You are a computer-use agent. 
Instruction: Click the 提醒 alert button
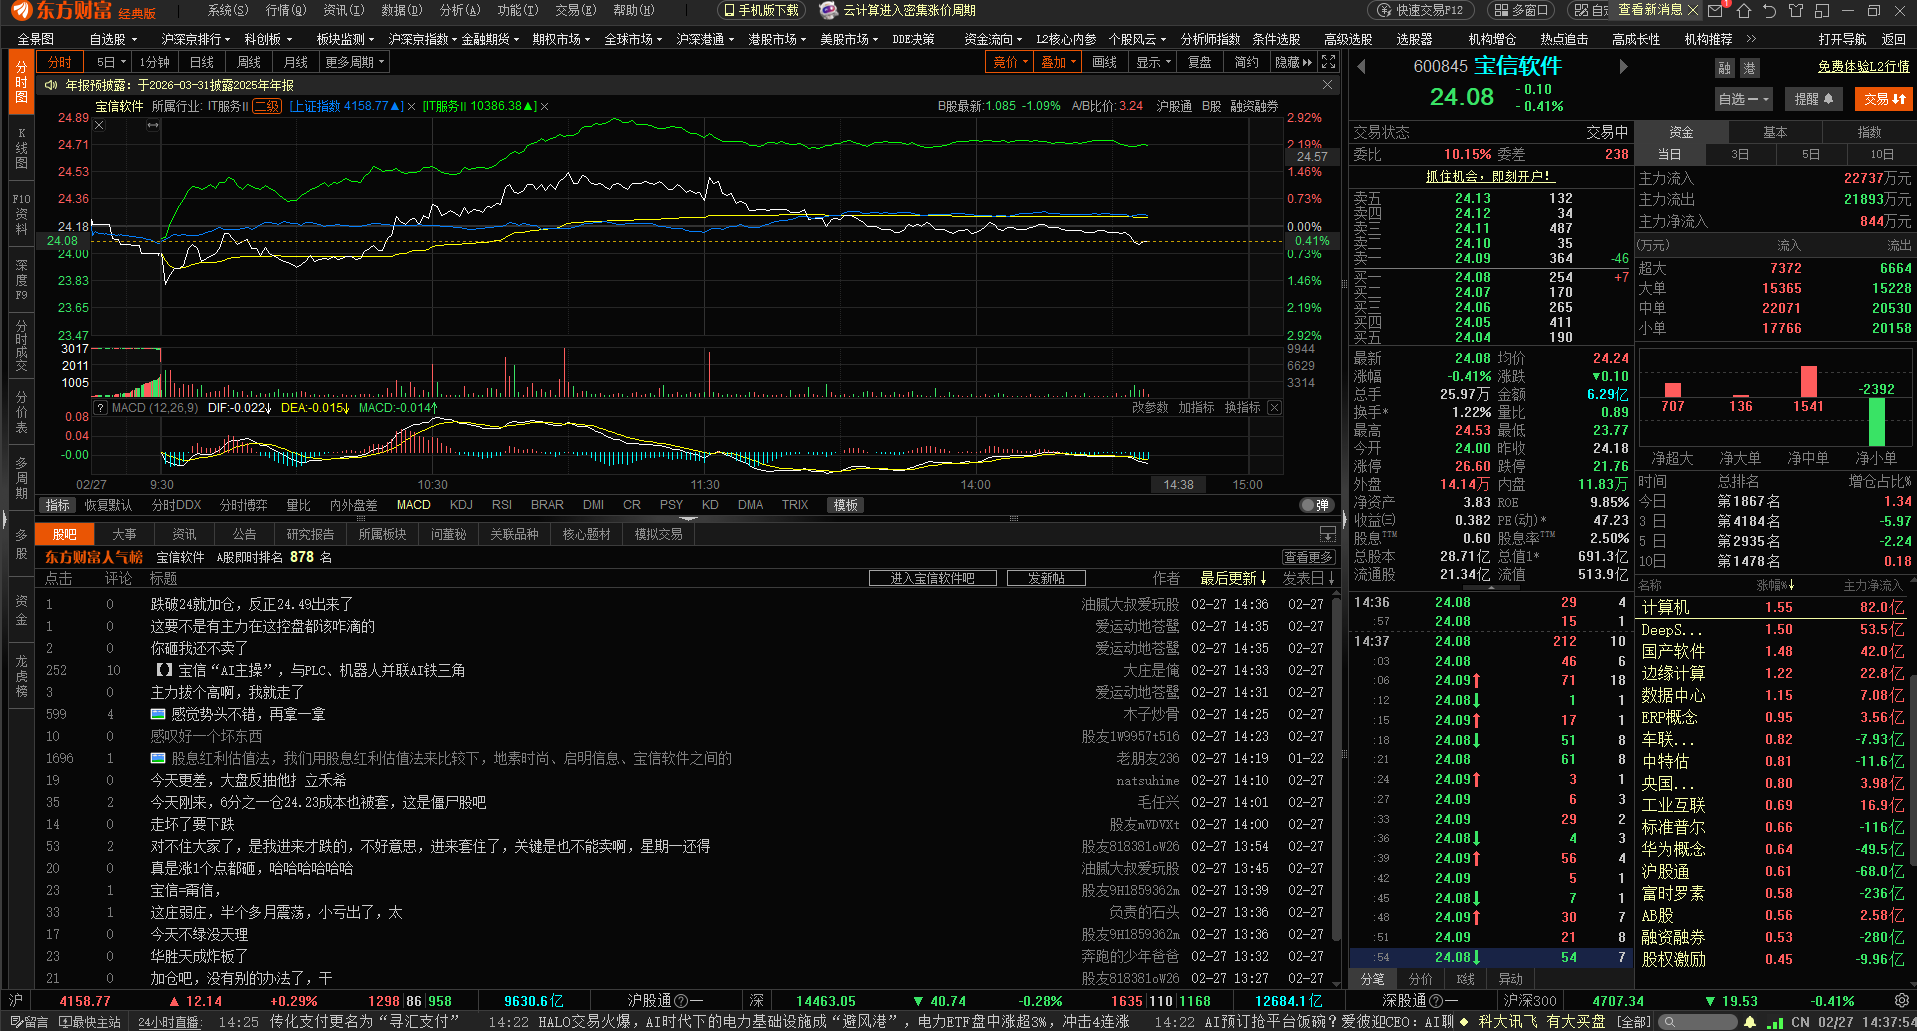[1813, 99]
